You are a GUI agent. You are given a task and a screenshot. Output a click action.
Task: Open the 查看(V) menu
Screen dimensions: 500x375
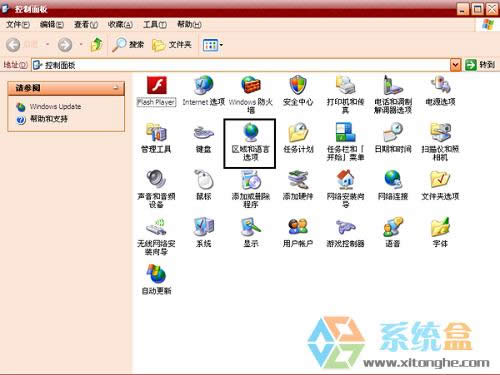coord(86,24)
